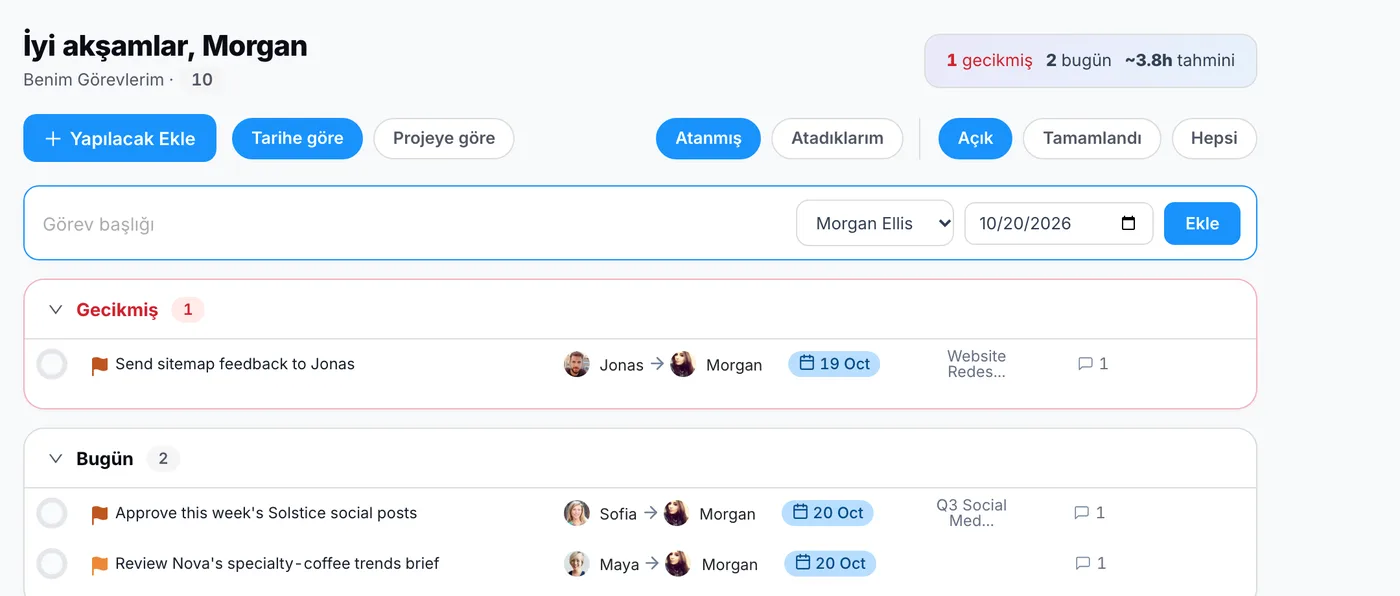1400x596 pixels.
Task: Collapse the Gecikmiş section chevron
Action: coord(56,310)
